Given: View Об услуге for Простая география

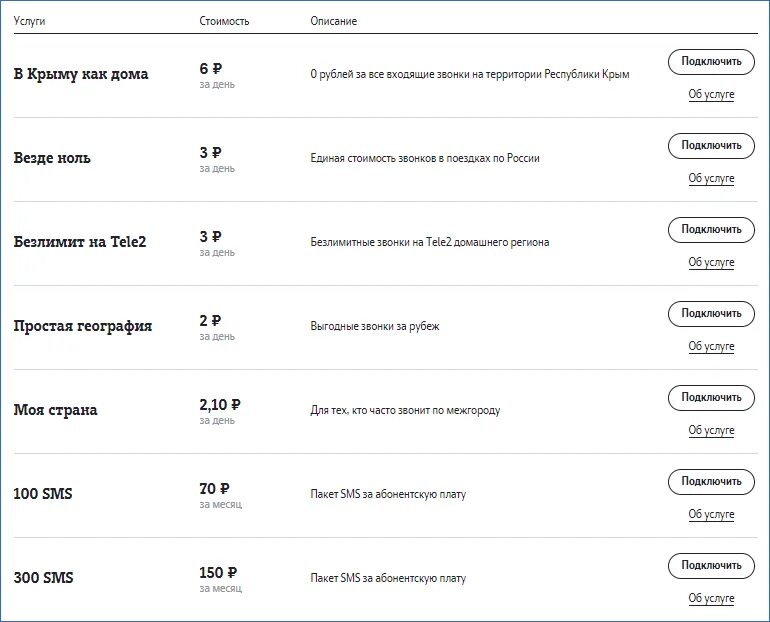Looking at the screenshot, I should coord(711,346).
